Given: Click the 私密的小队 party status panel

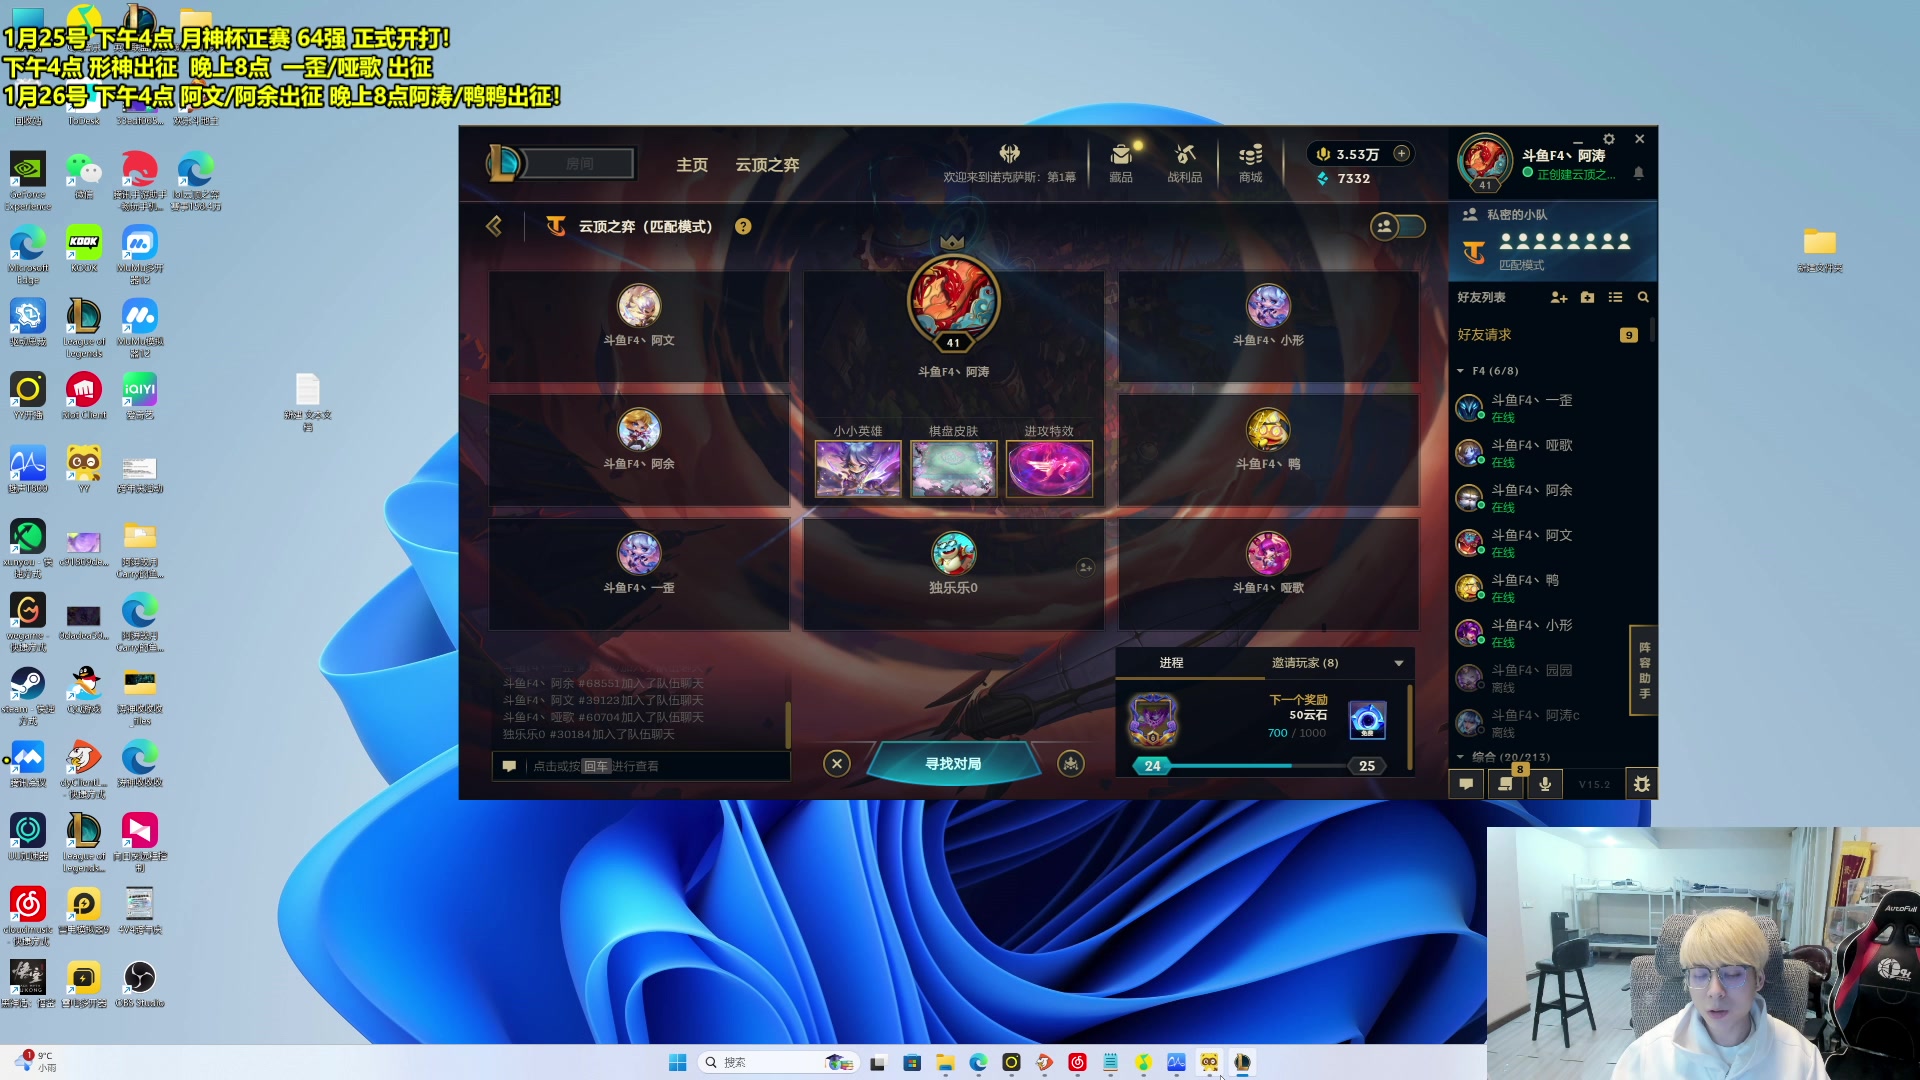Looking at the screenshot, I should (x=1553, y=241).
